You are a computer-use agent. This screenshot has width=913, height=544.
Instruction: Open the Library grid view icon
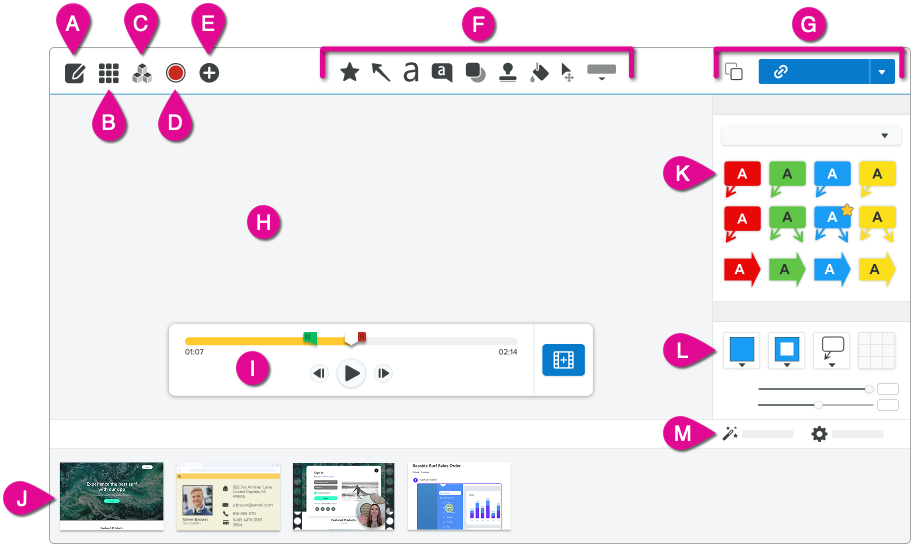(x=108, y=73)
